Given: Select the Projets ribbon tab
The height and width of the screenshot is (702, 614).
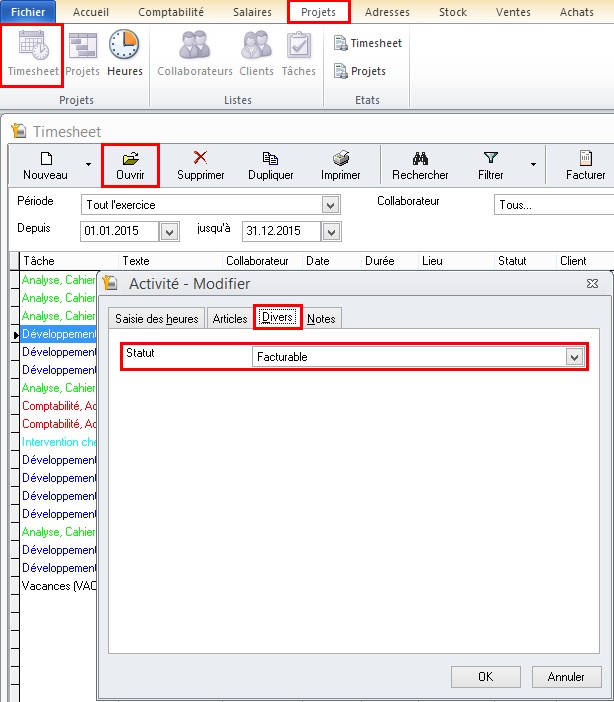Looking at the screenshot, I should (318, 12).
